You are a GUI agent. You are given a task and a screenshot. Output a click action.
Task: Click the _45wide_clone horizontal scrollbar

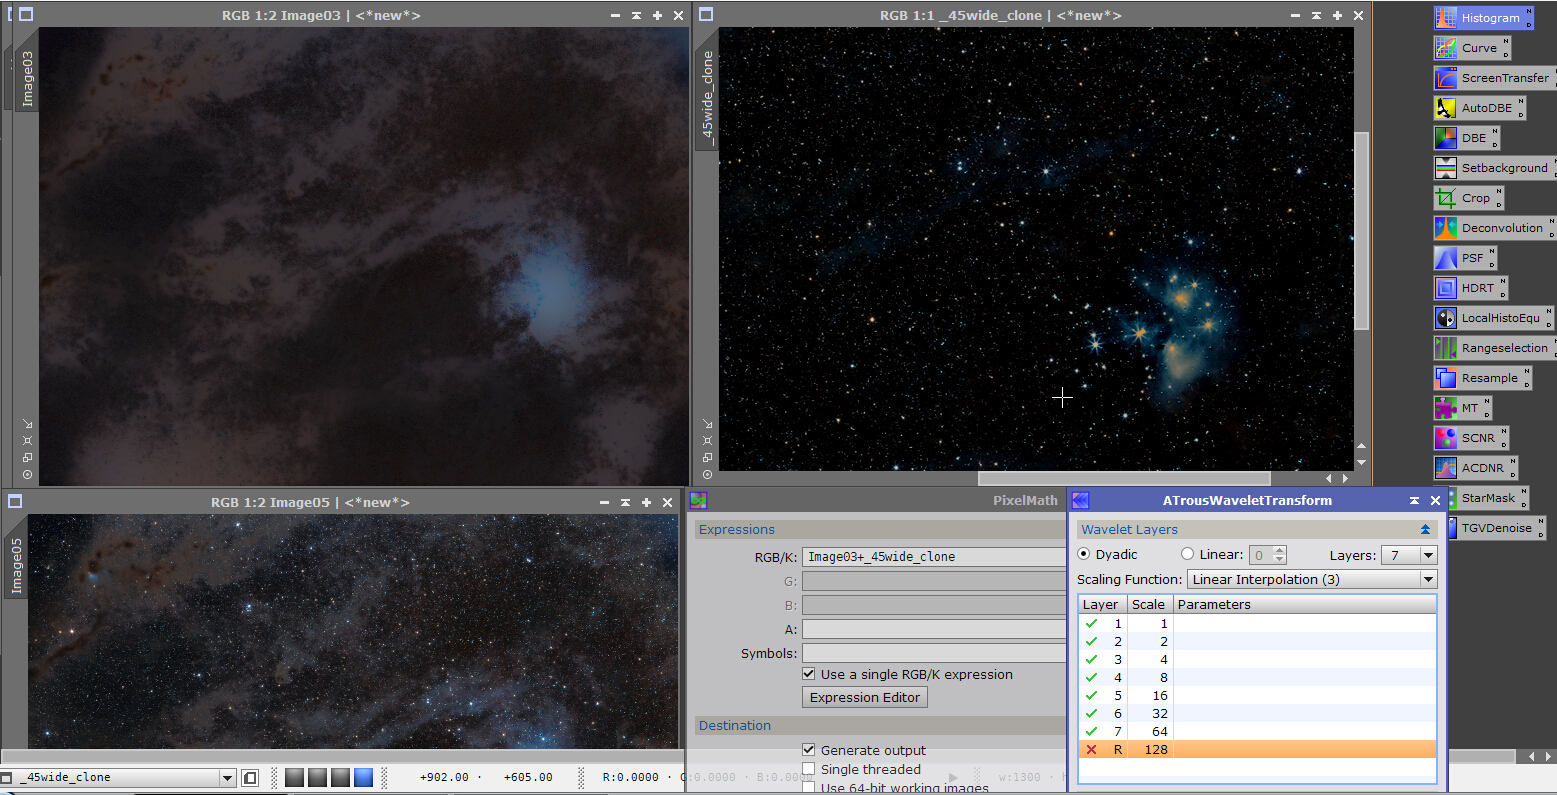1124,478
